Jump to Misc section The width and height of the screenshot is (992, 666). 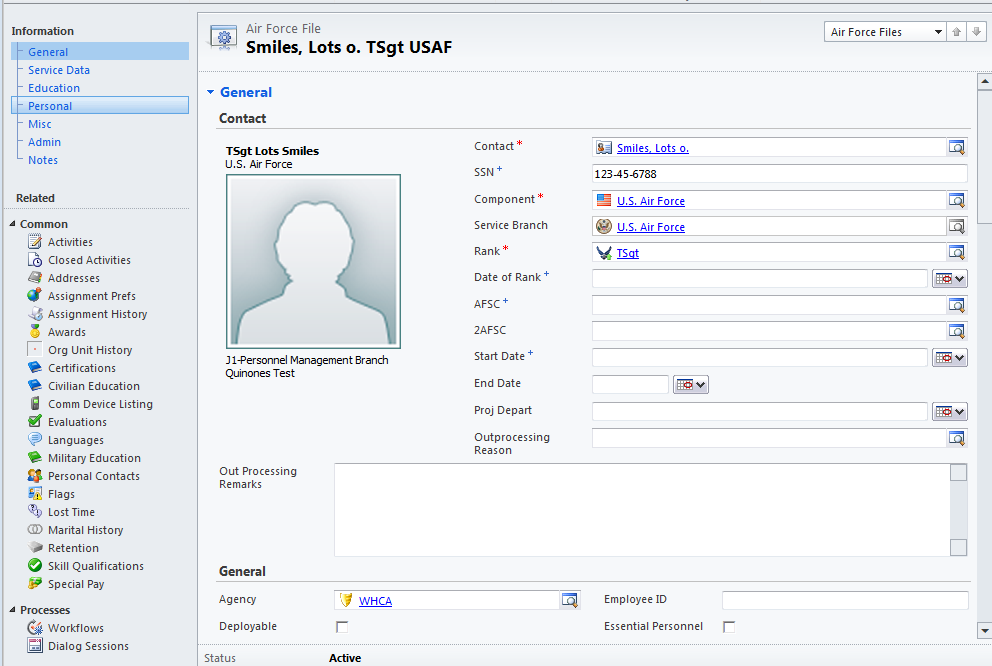pyautogui.click(x=39, y=124)
